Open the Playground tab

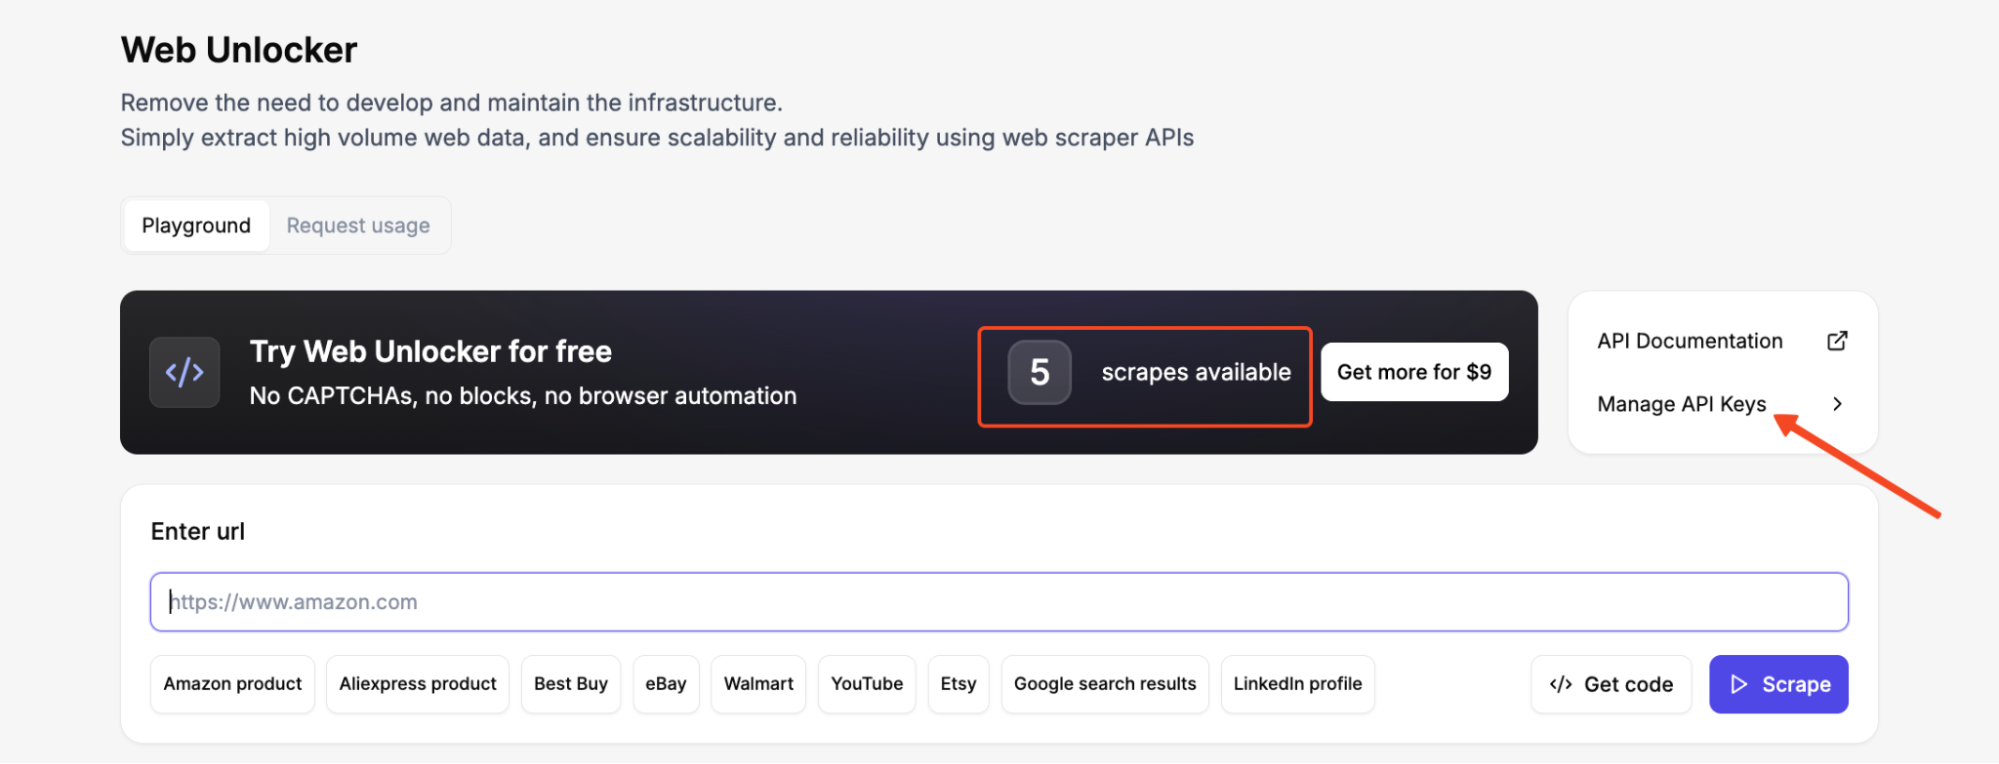pos(196,226)
